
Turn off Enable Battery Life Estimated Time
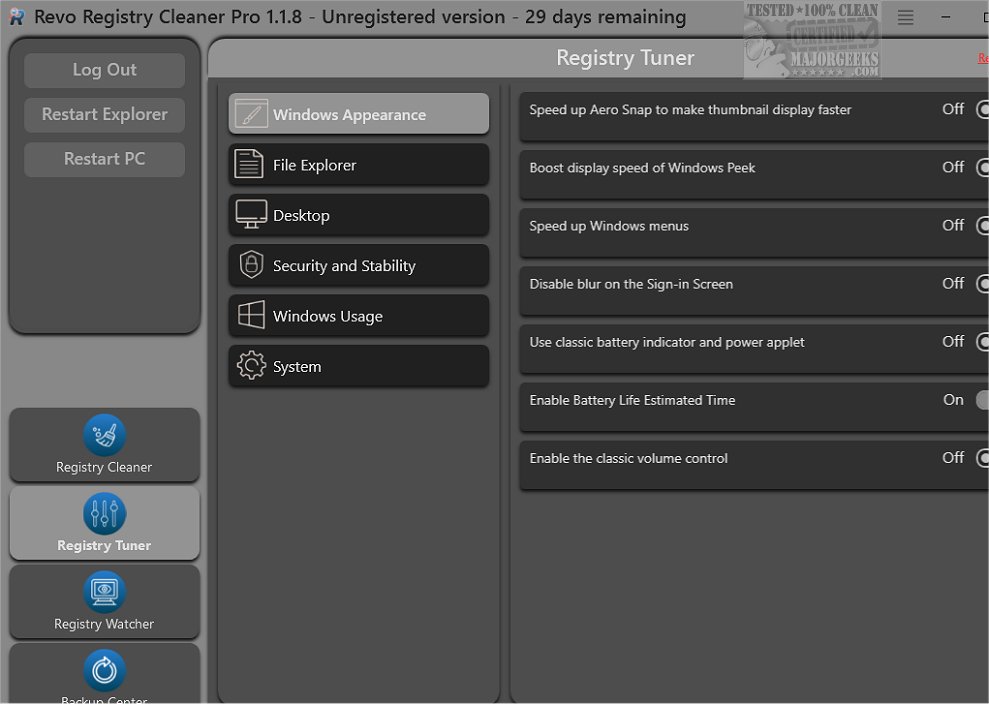pos(982,399)
